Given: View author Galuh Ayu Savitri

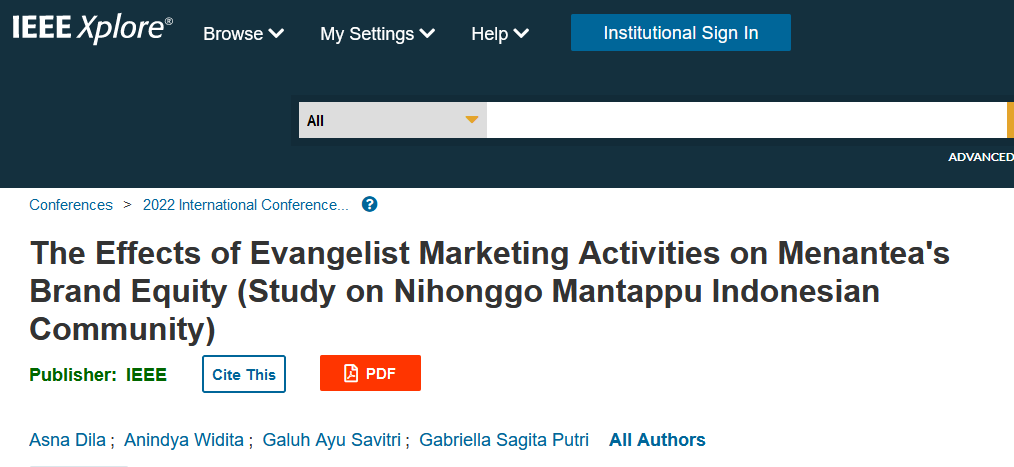Looking at the screenshot, I should point(332,440).
